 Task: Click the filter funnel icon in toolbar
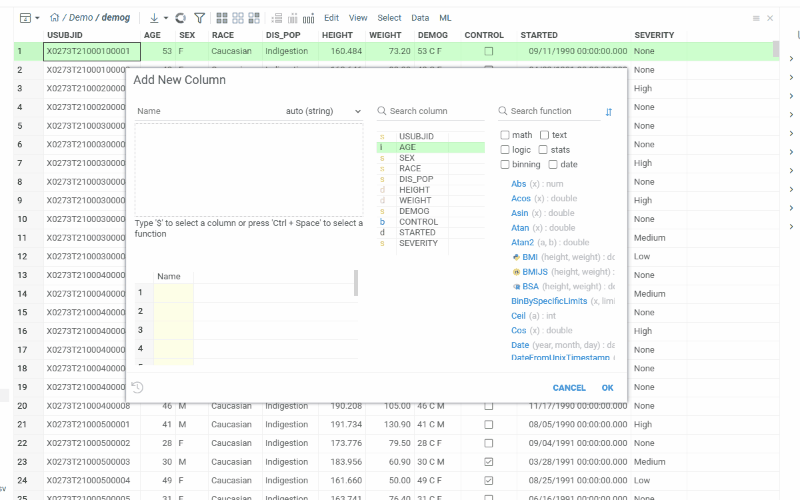(x=199, y=18)
